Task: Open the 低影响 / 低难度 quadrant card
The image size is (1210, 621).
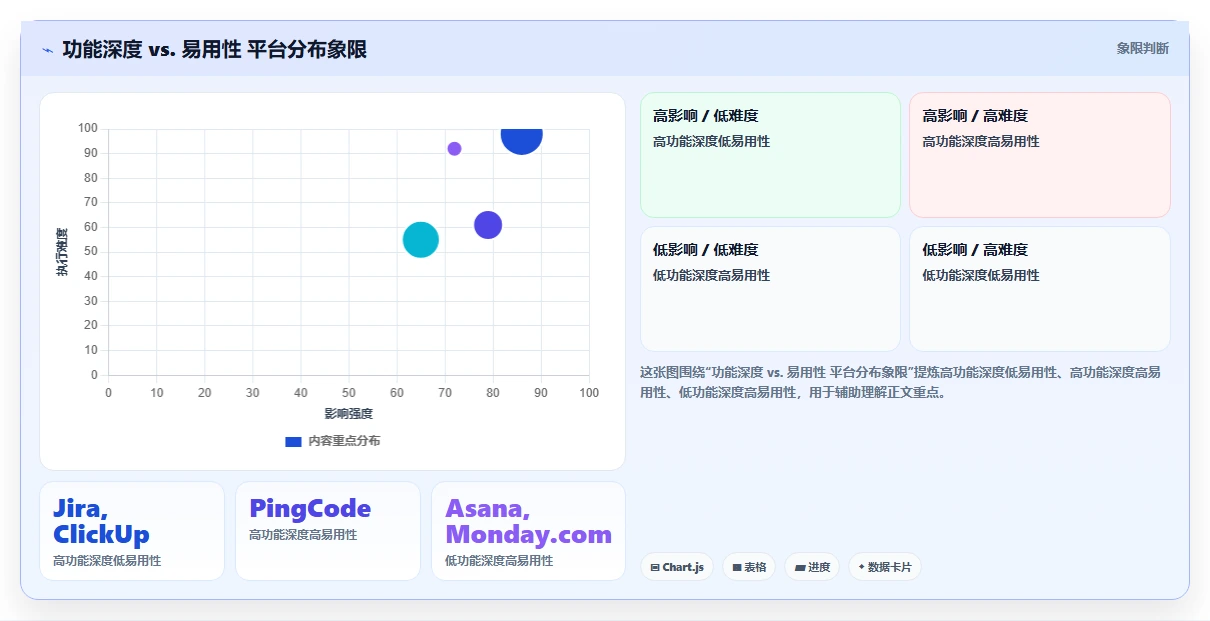Action: pos(770,289)
